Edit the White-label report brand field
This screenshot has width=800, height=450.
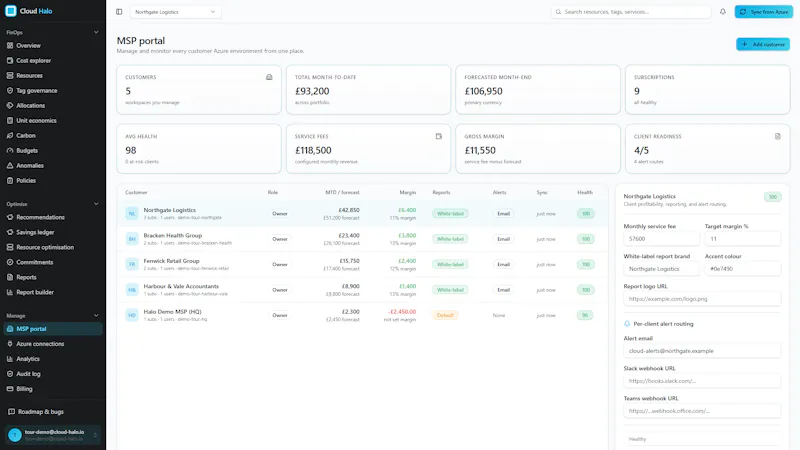pos(661,269)
